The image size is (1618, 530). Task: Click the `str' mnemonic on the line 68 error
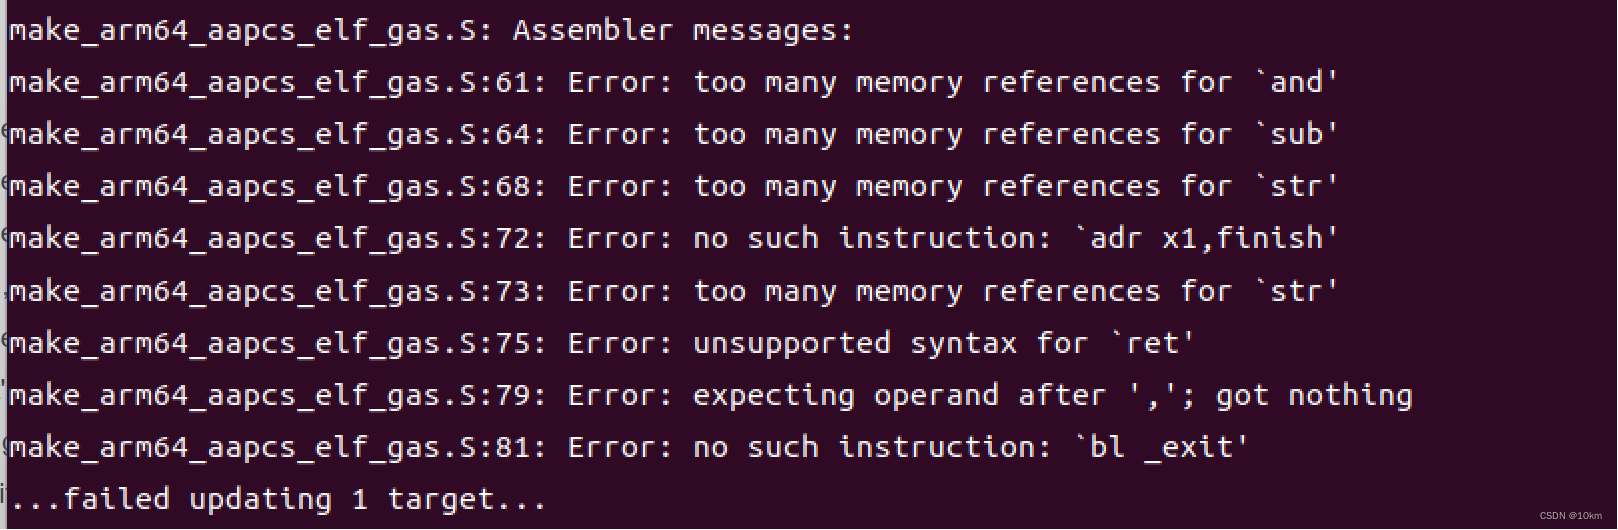[x=1297, y=186]
